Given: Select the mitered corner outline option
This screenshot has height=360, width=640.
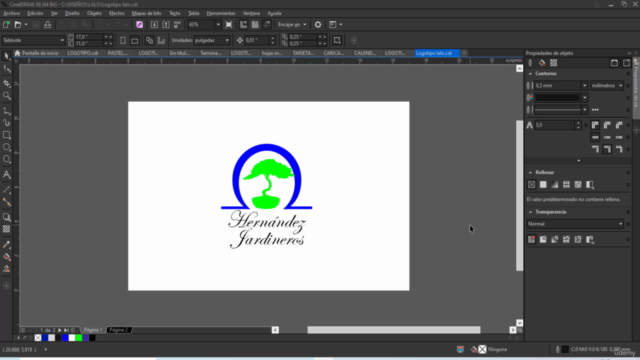Looking at the screenshot, I should (595, 125).
